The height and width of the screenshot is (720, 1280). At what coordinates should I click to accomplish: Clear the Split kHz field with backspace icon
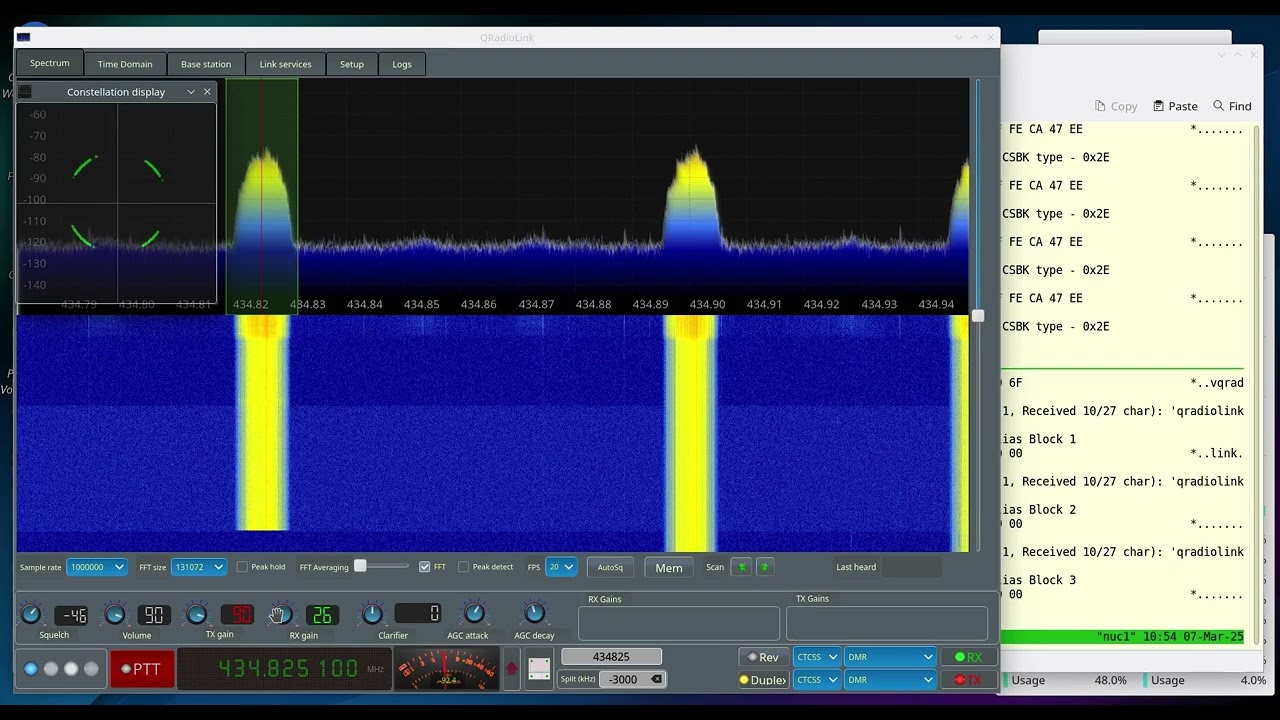click(x=656, y=679)
